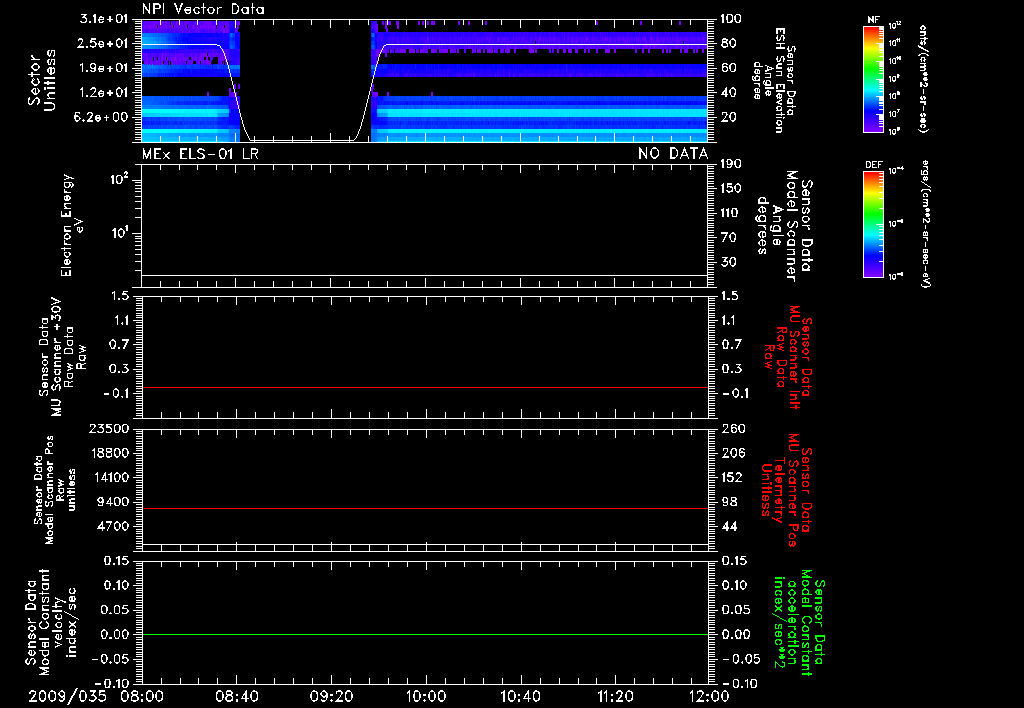Viewport: 1024px width, 708px height.
Task: Click the 11:20 time axis label
Action: pos(615,696)
